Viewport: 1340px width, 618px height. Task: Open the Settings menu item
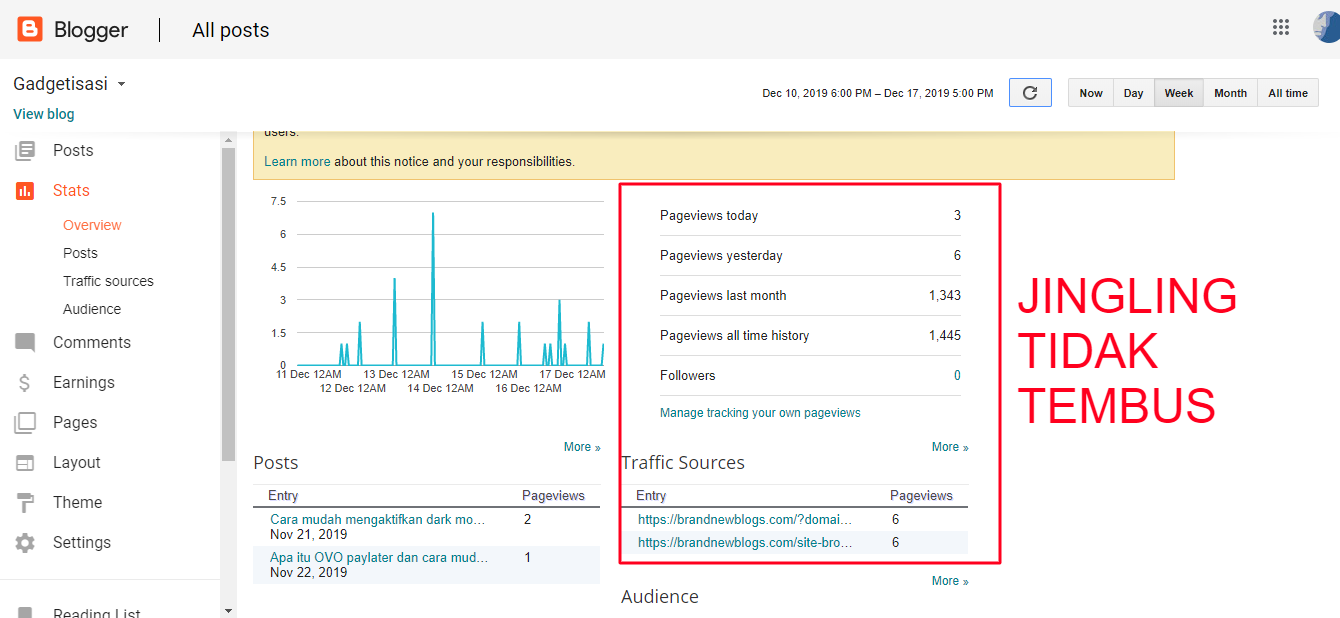pos(82,543)
